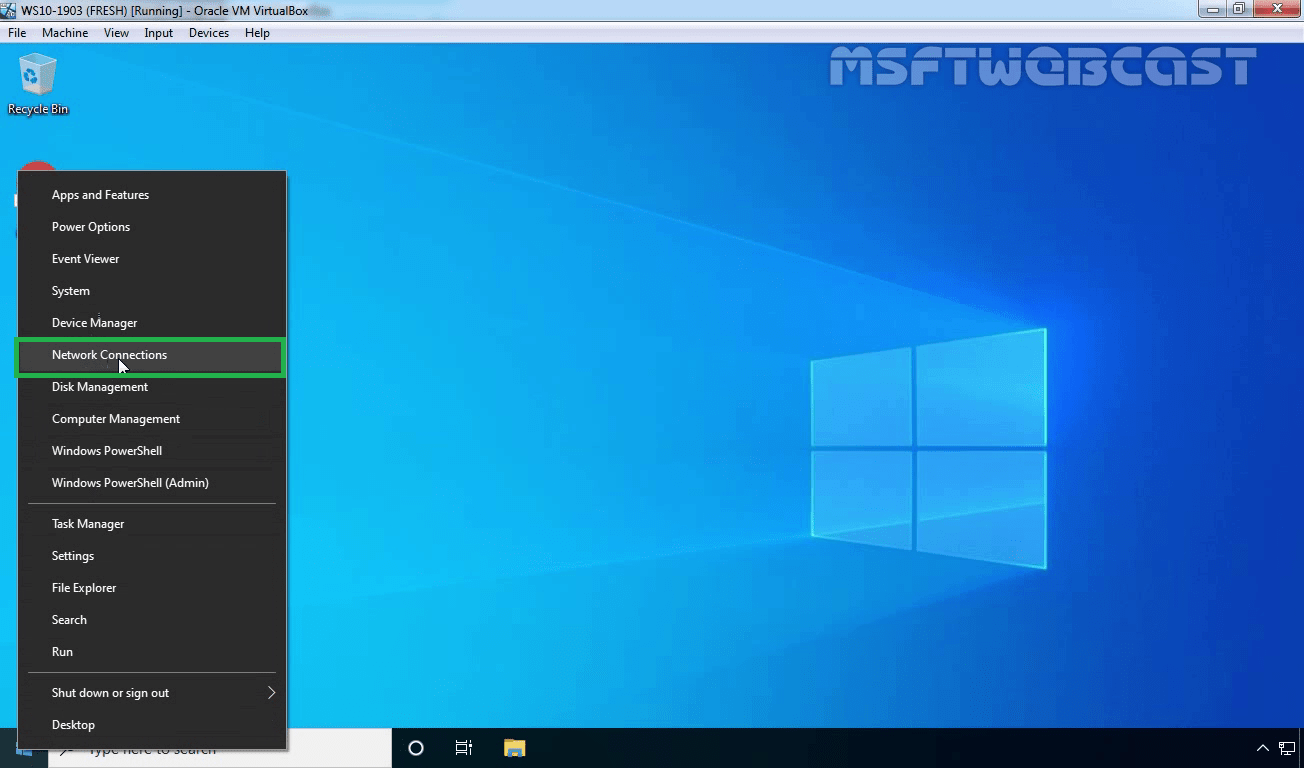
Task: Select System in the context menu
Action: (152, 291)
